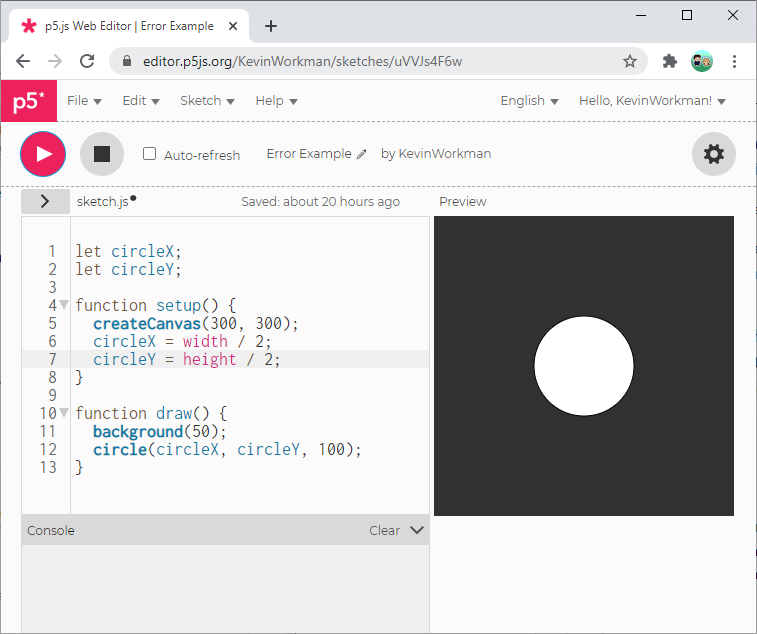757x634 pixels.
Task: Enable the Auto-refresh checkbox
Action: click(150, 154)
